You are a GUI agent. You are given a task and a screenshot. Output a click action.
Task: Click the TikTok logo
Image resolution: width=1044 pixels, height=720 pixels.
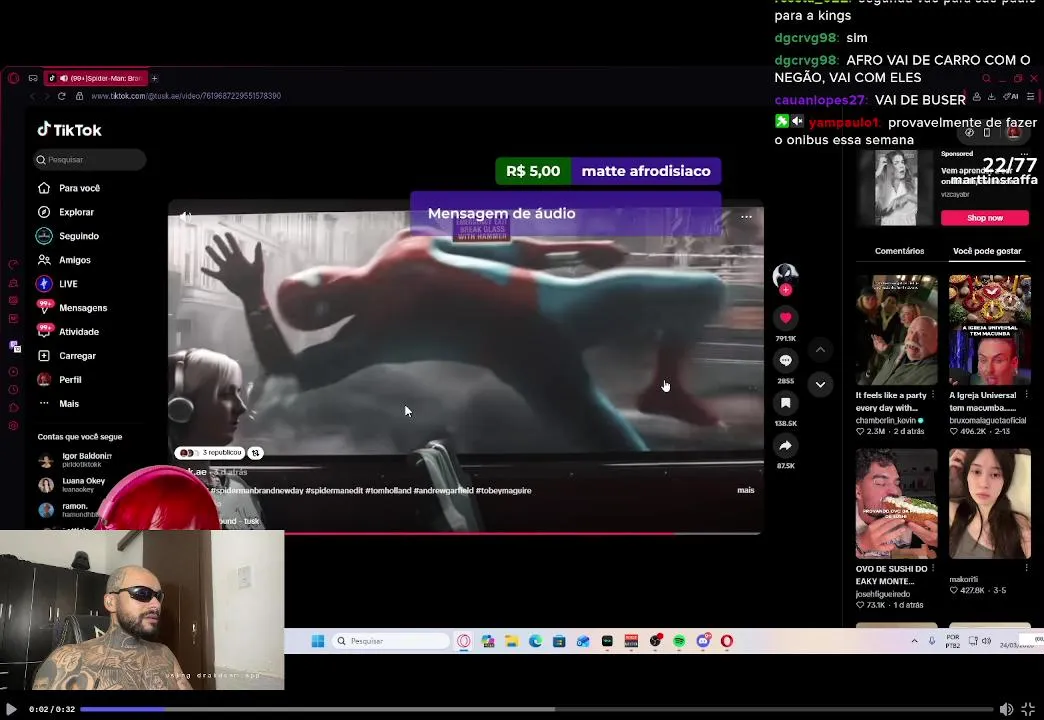pos(69,130)
